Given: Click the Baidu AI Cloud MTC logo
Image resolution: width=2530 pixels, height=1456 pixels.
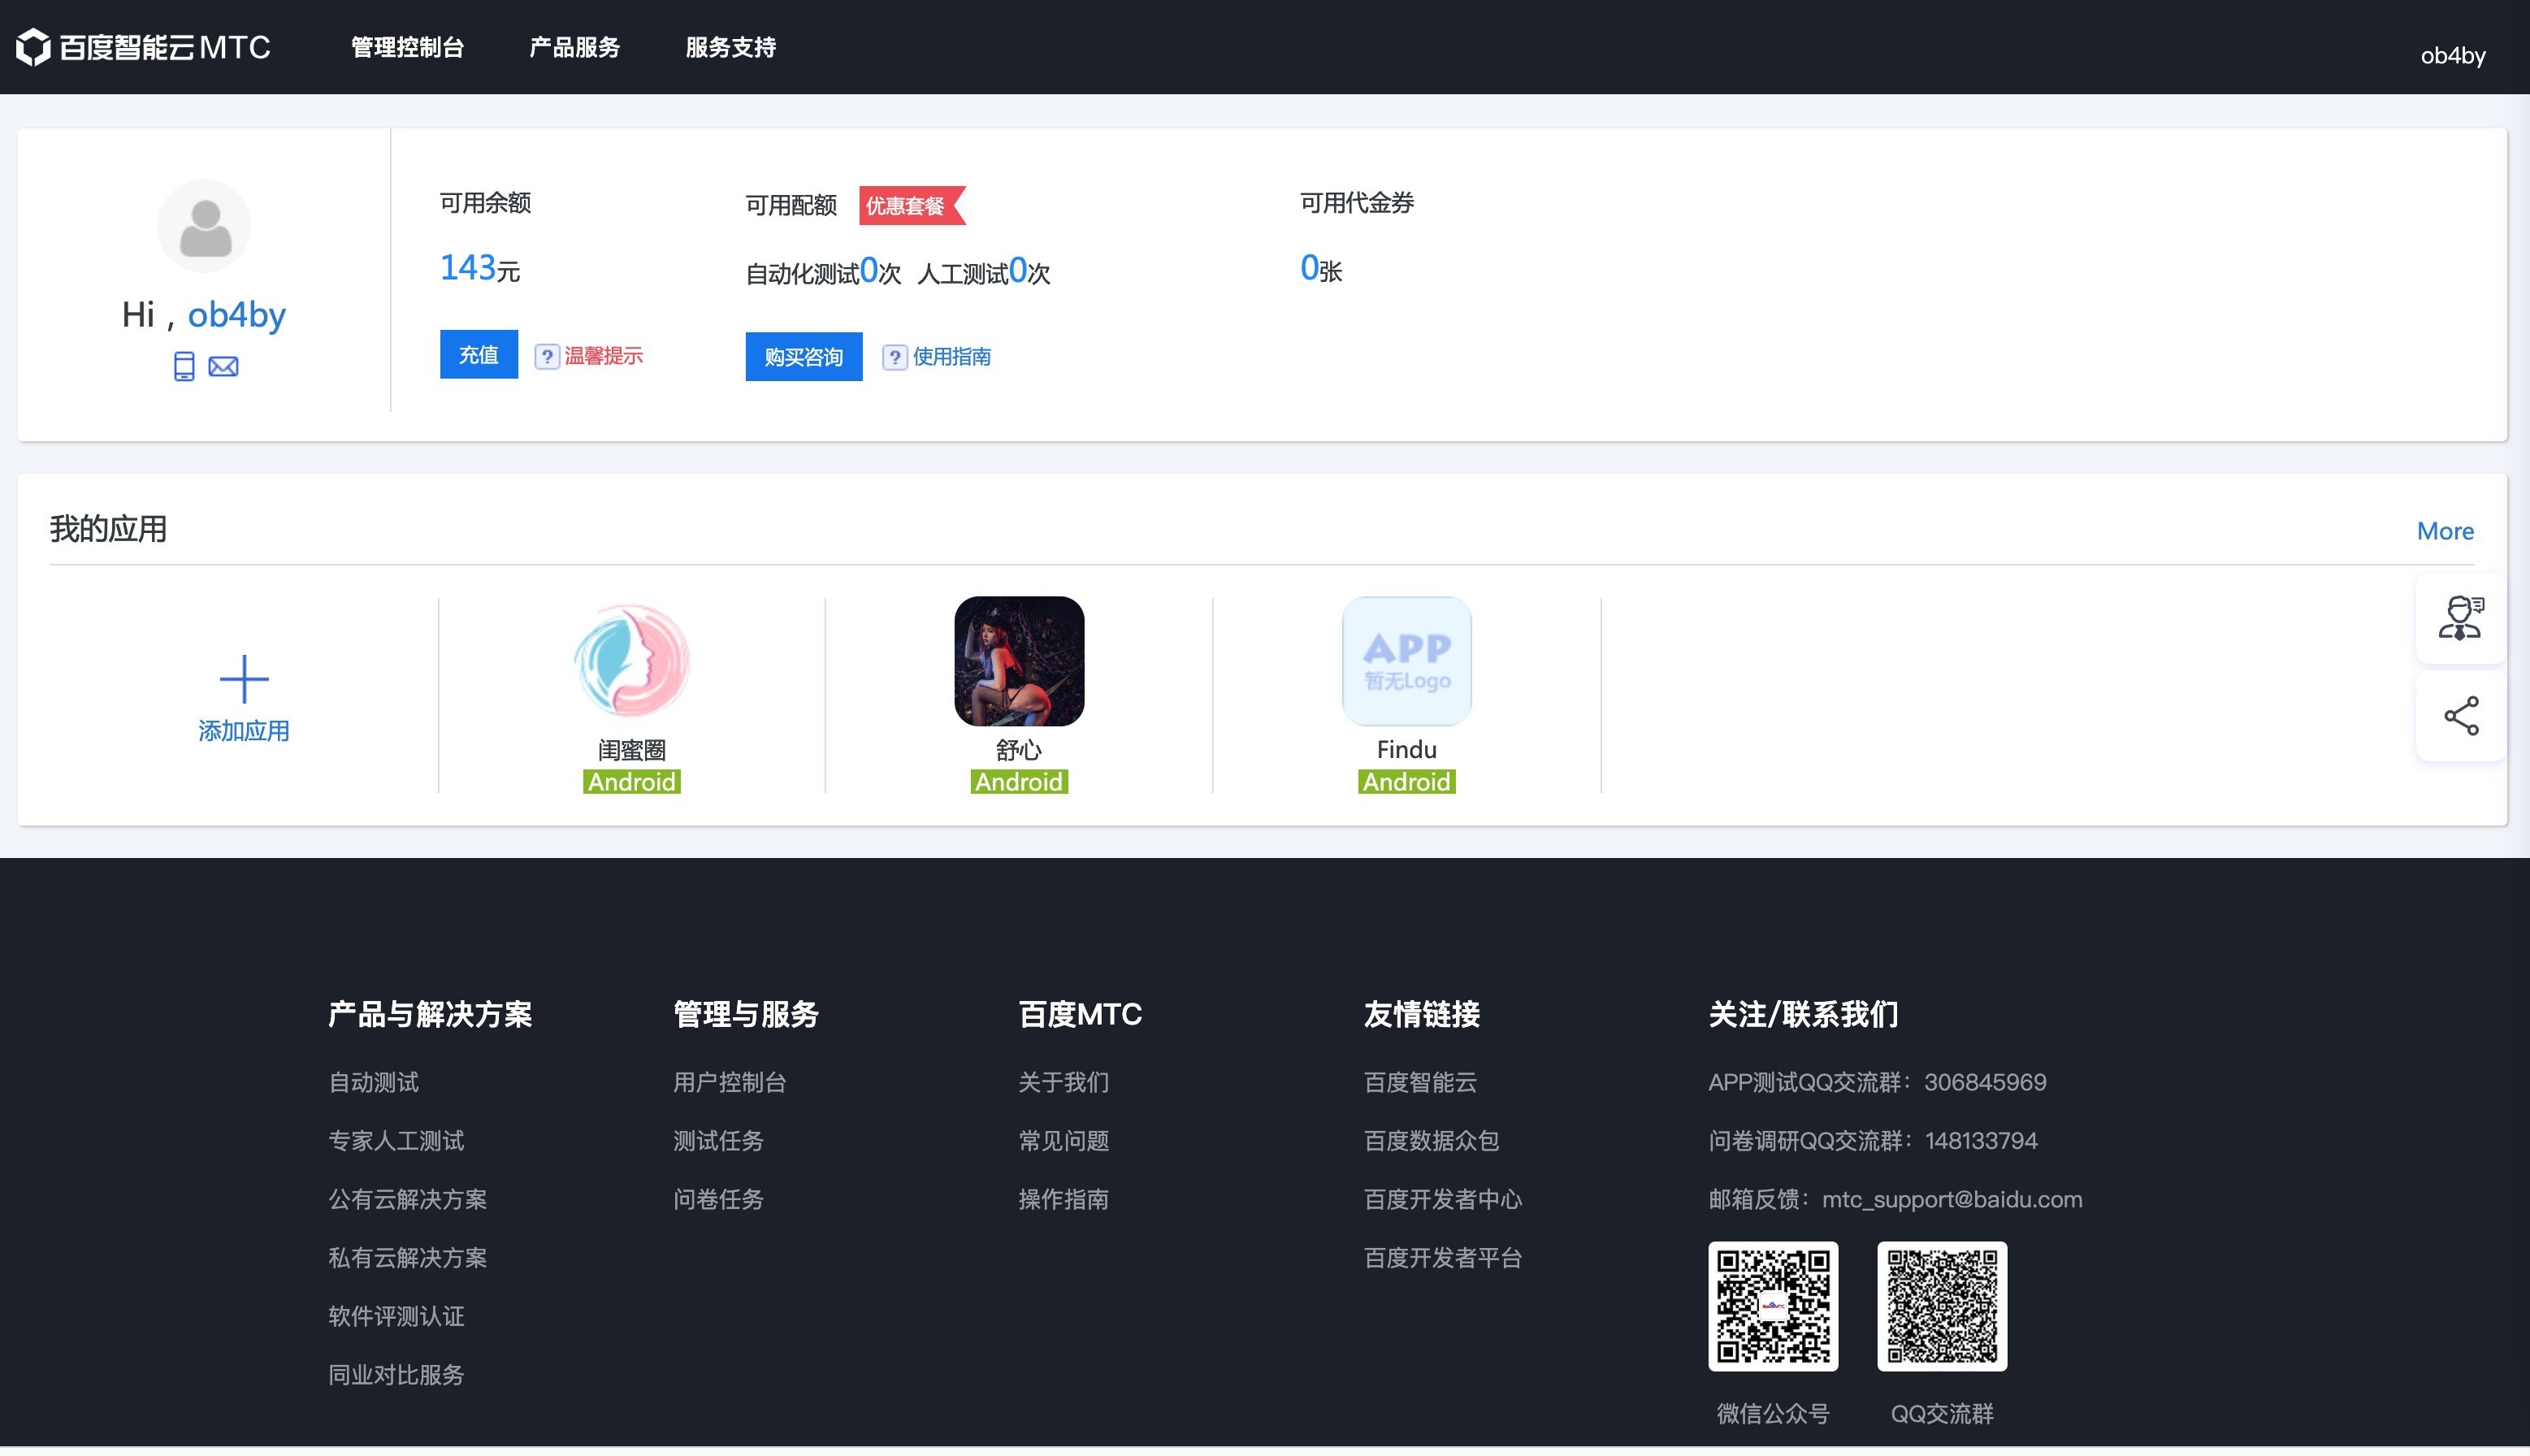Looking at the screenshot, I should [143, 47].
